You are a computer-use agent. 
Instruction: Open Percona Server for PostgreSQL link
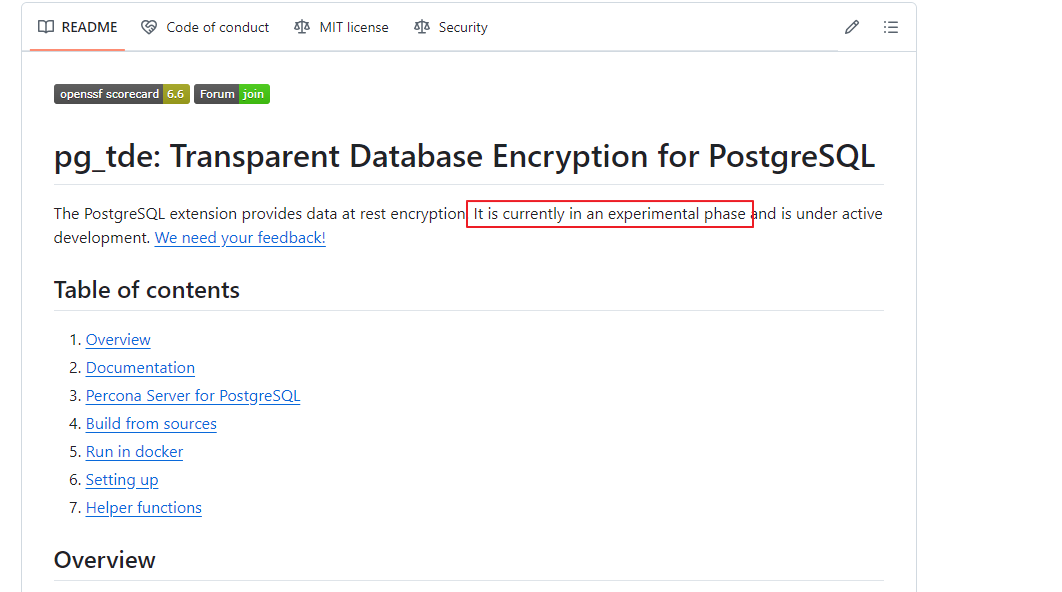tap(193, 396)
